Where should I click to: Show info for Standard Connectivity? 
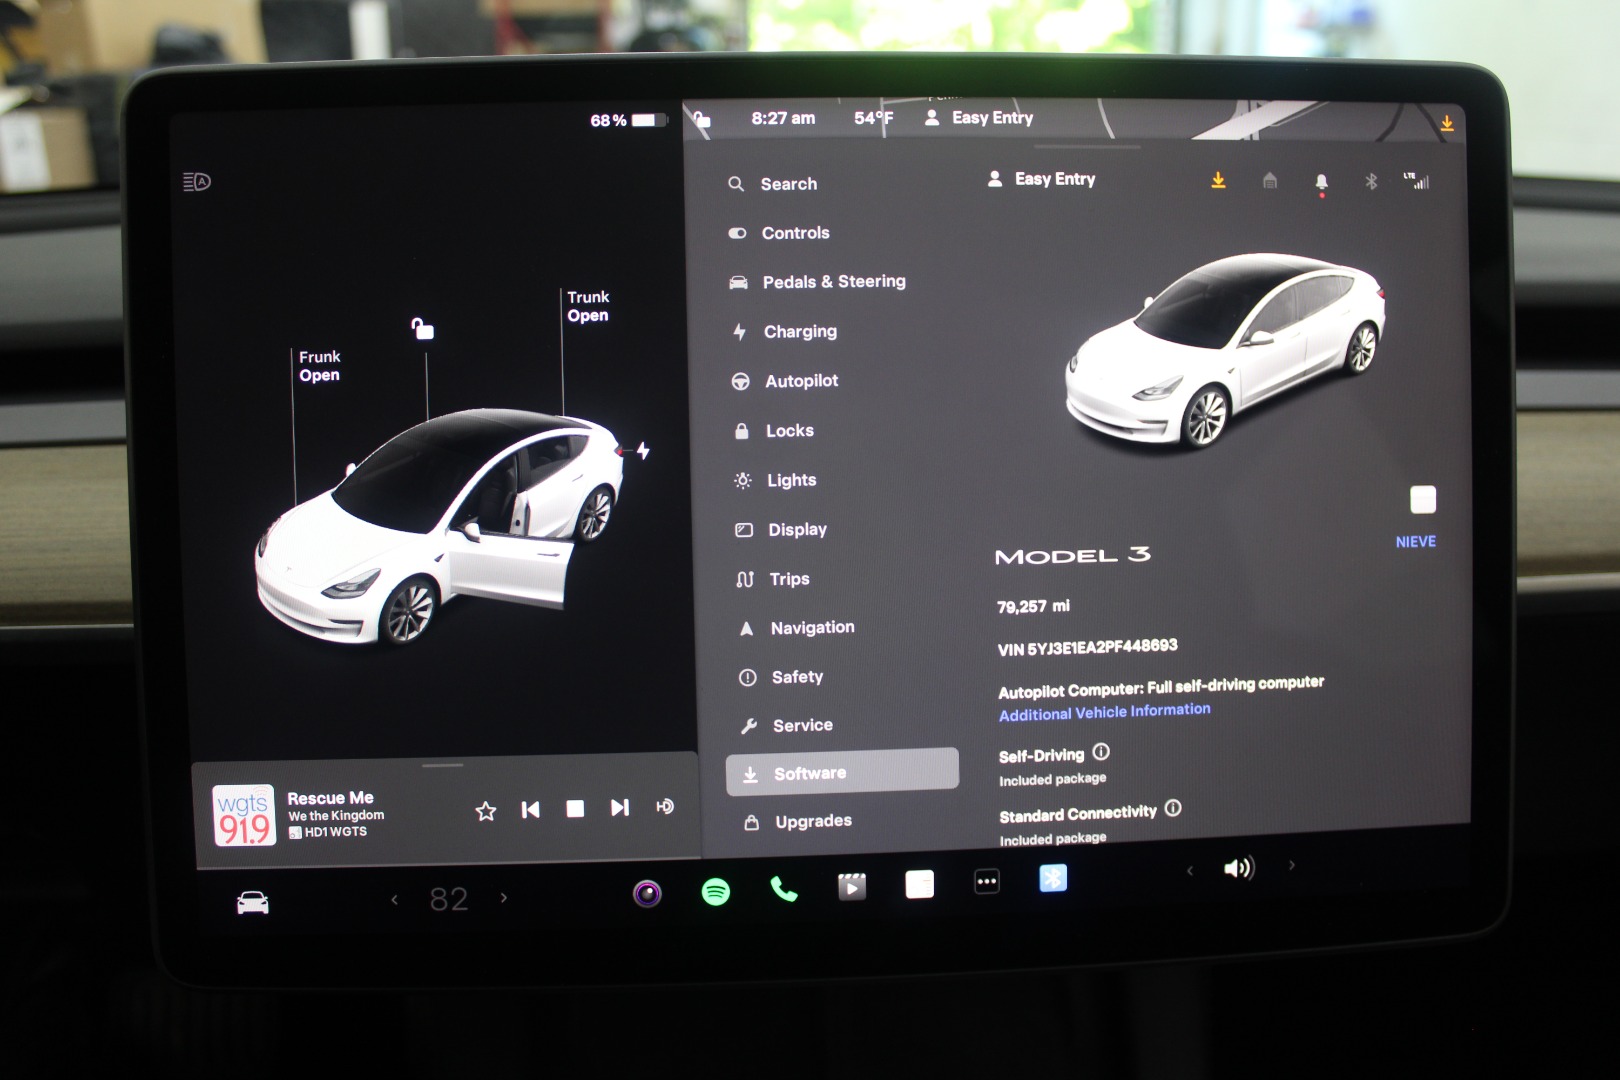pos(1173,808)
